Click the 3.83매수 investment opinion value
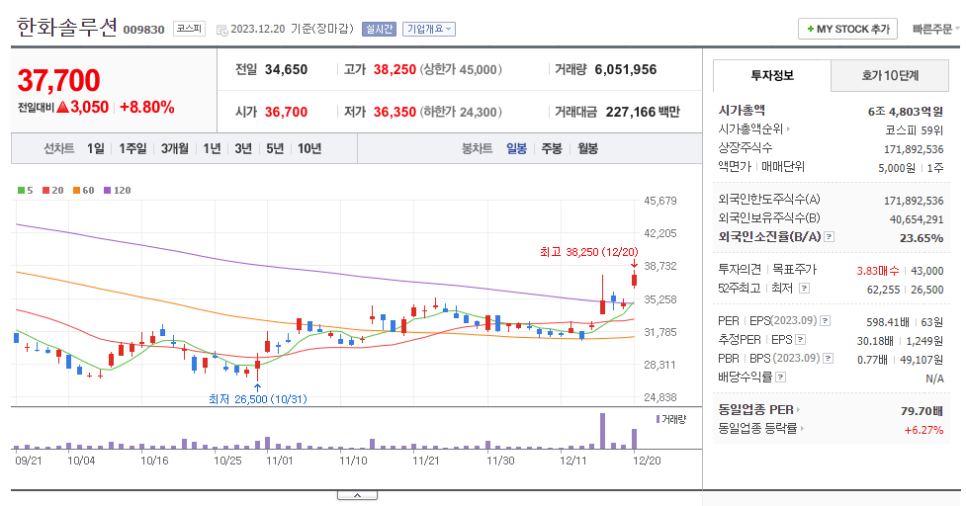The image size is (966, 506). (877, 271)
